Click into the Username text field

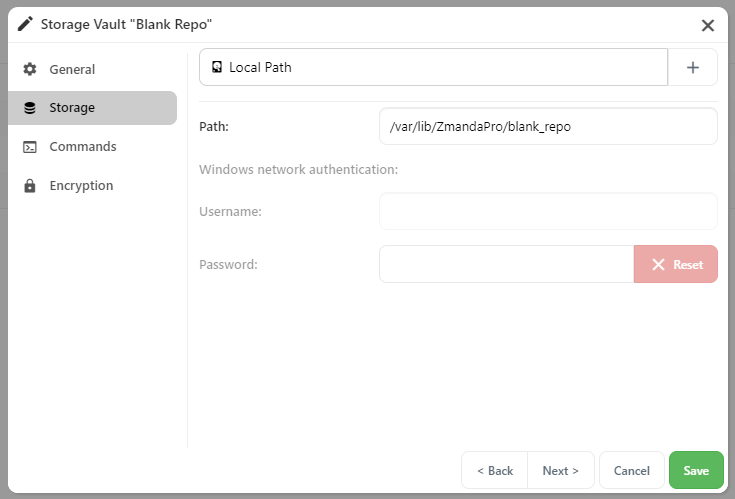tap(548, 211)
